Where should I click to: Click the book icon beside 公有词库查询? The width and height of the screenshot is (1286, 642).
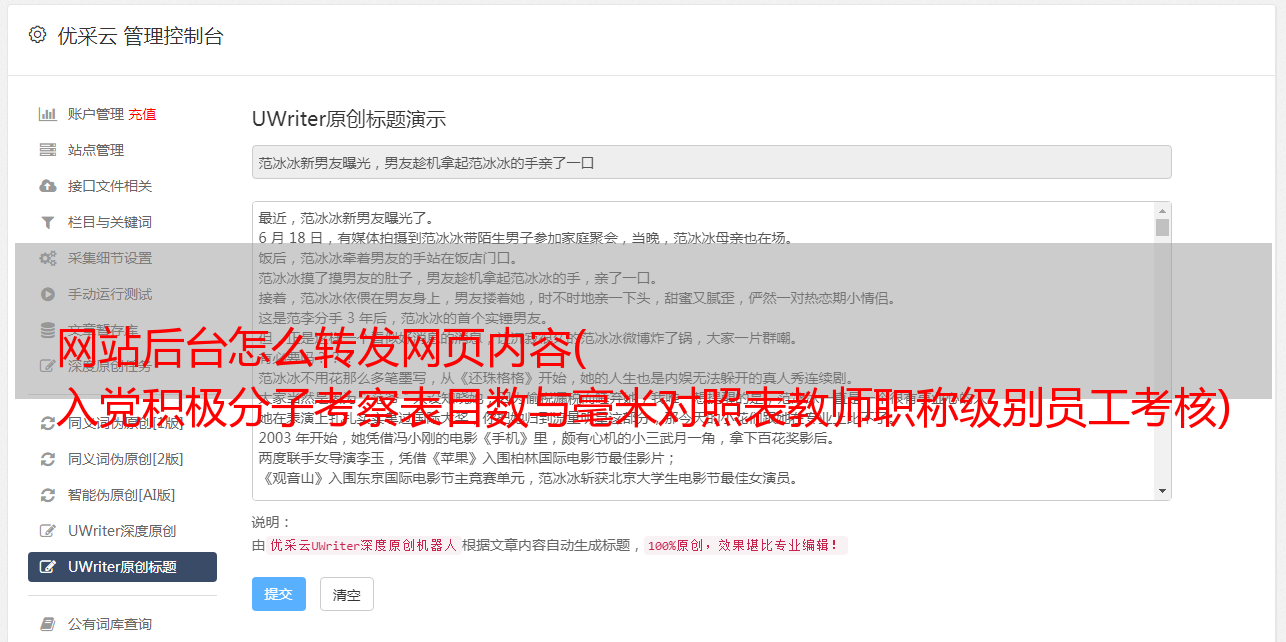(x=47, y=624)
